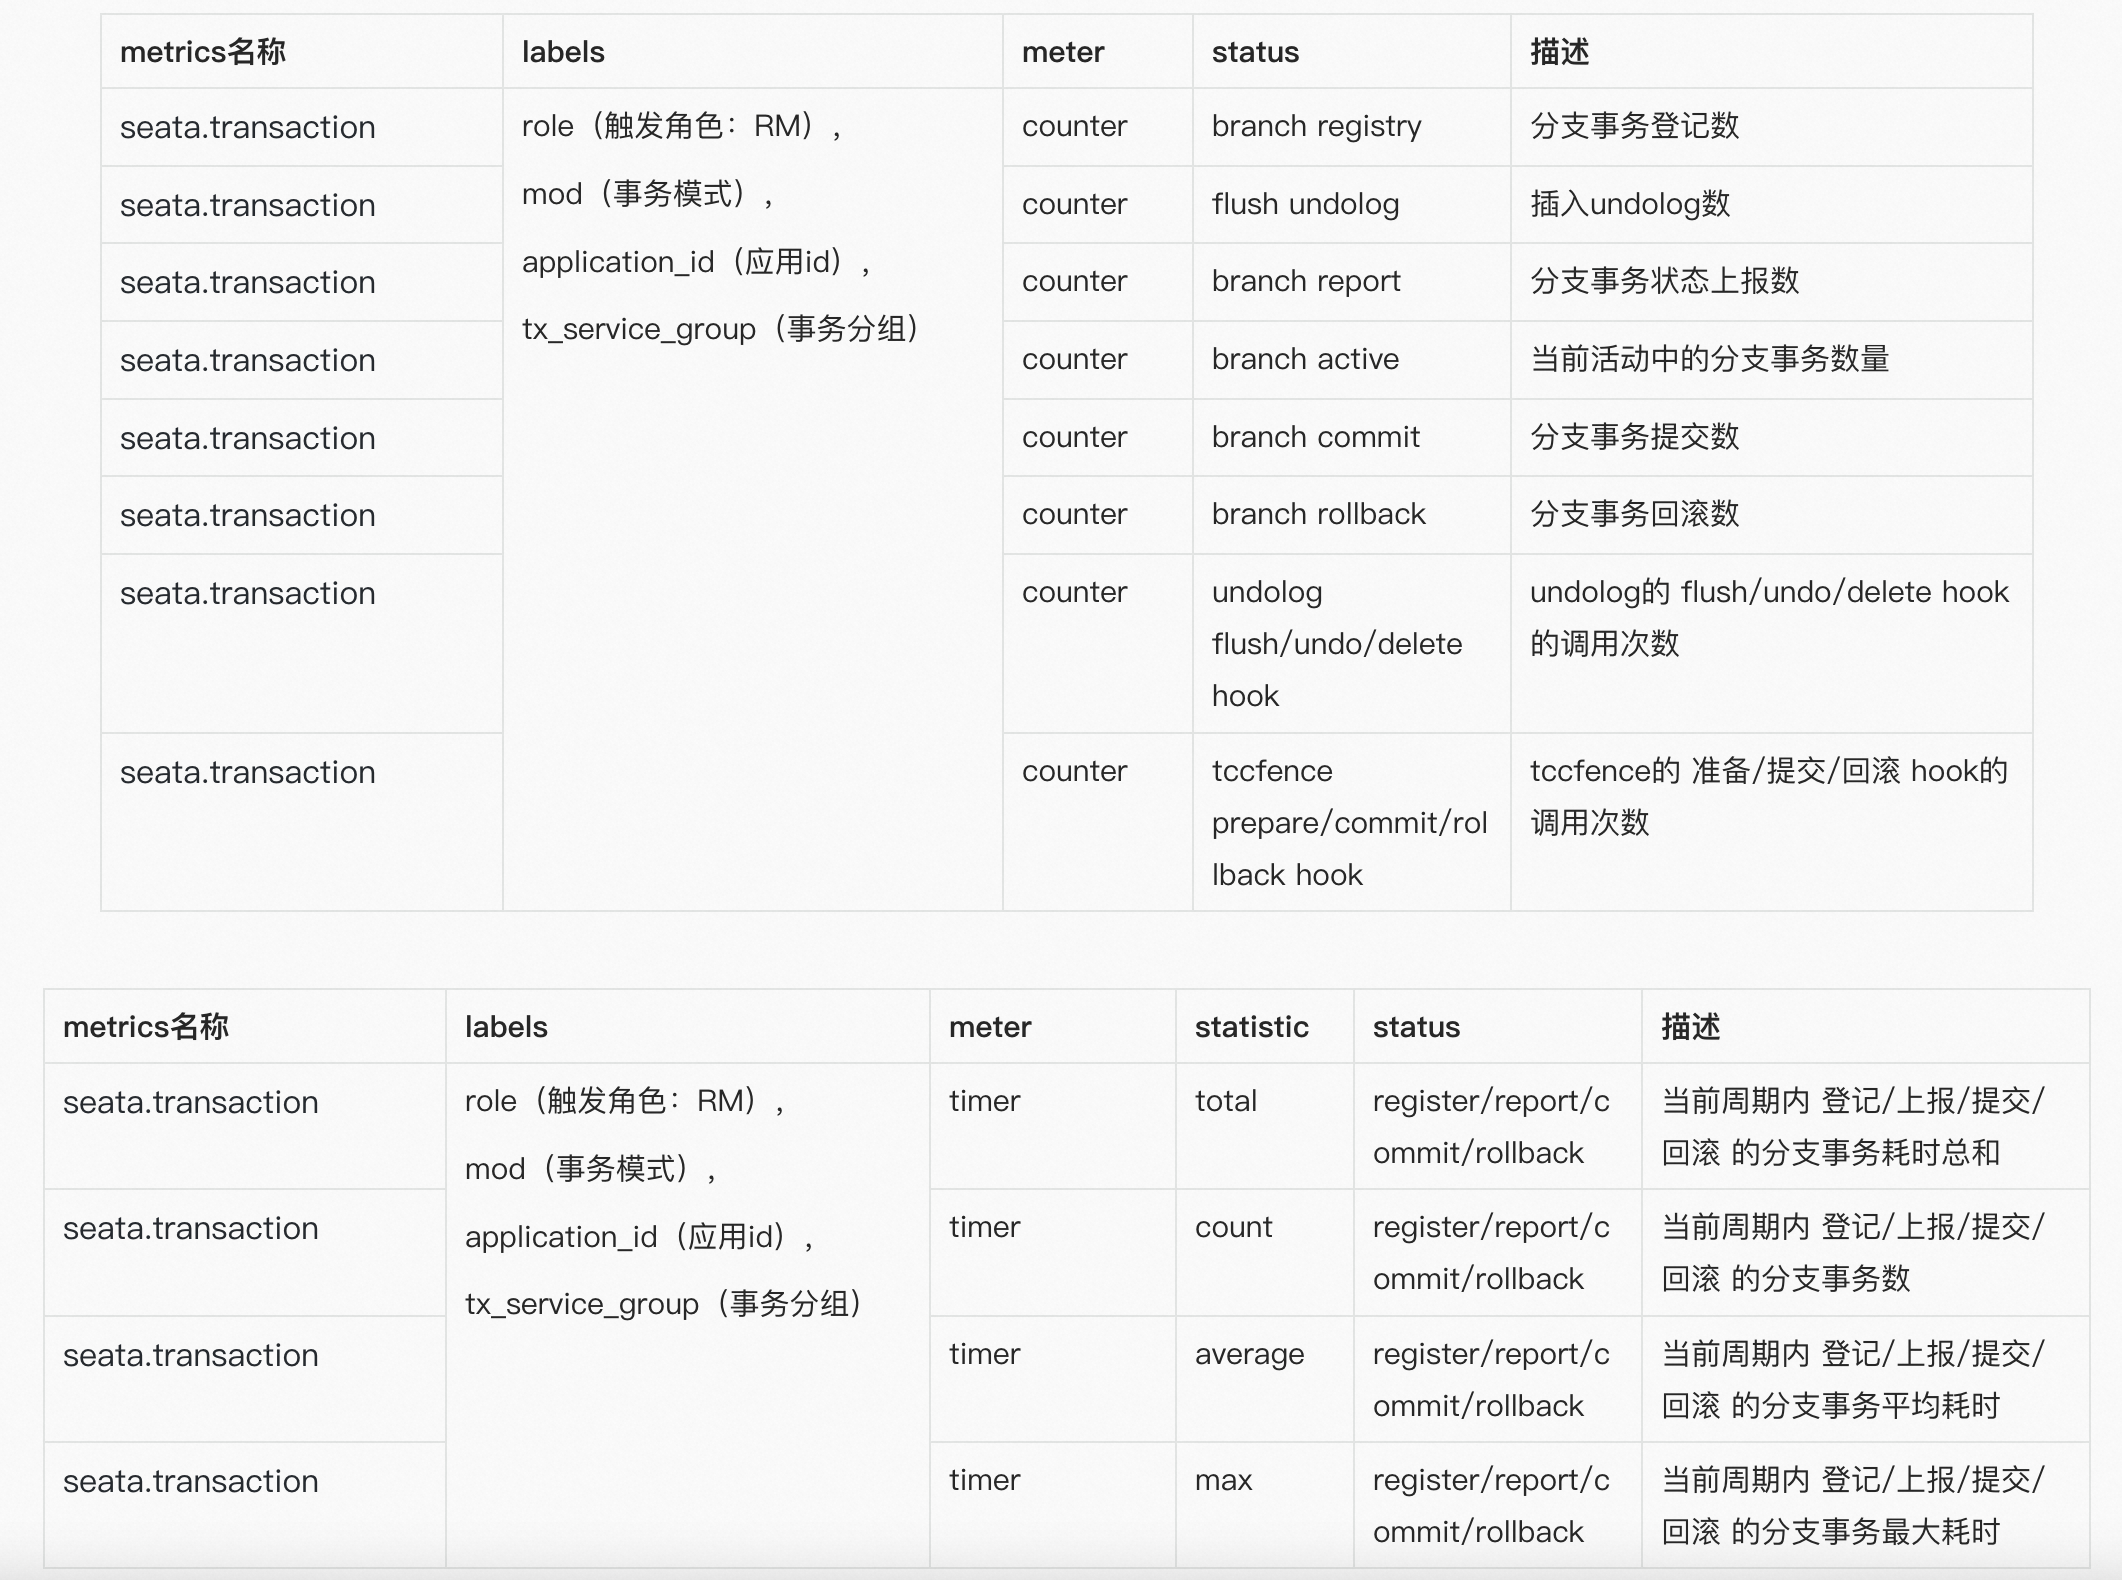2122x1580 pixels.
Task: Click the 'branch report' status cell
Action: [1305, 281]
